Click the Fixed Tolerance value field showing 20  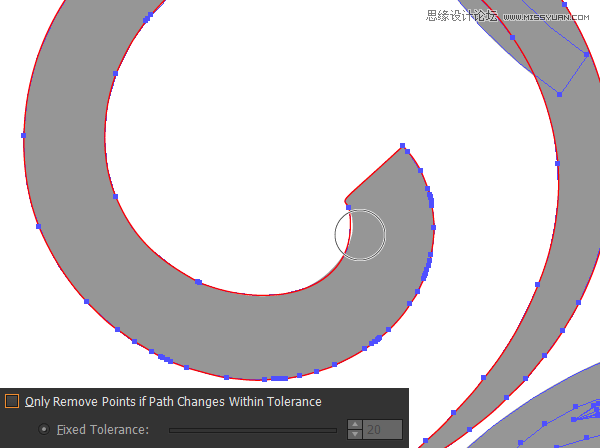(x=382, y=430)
